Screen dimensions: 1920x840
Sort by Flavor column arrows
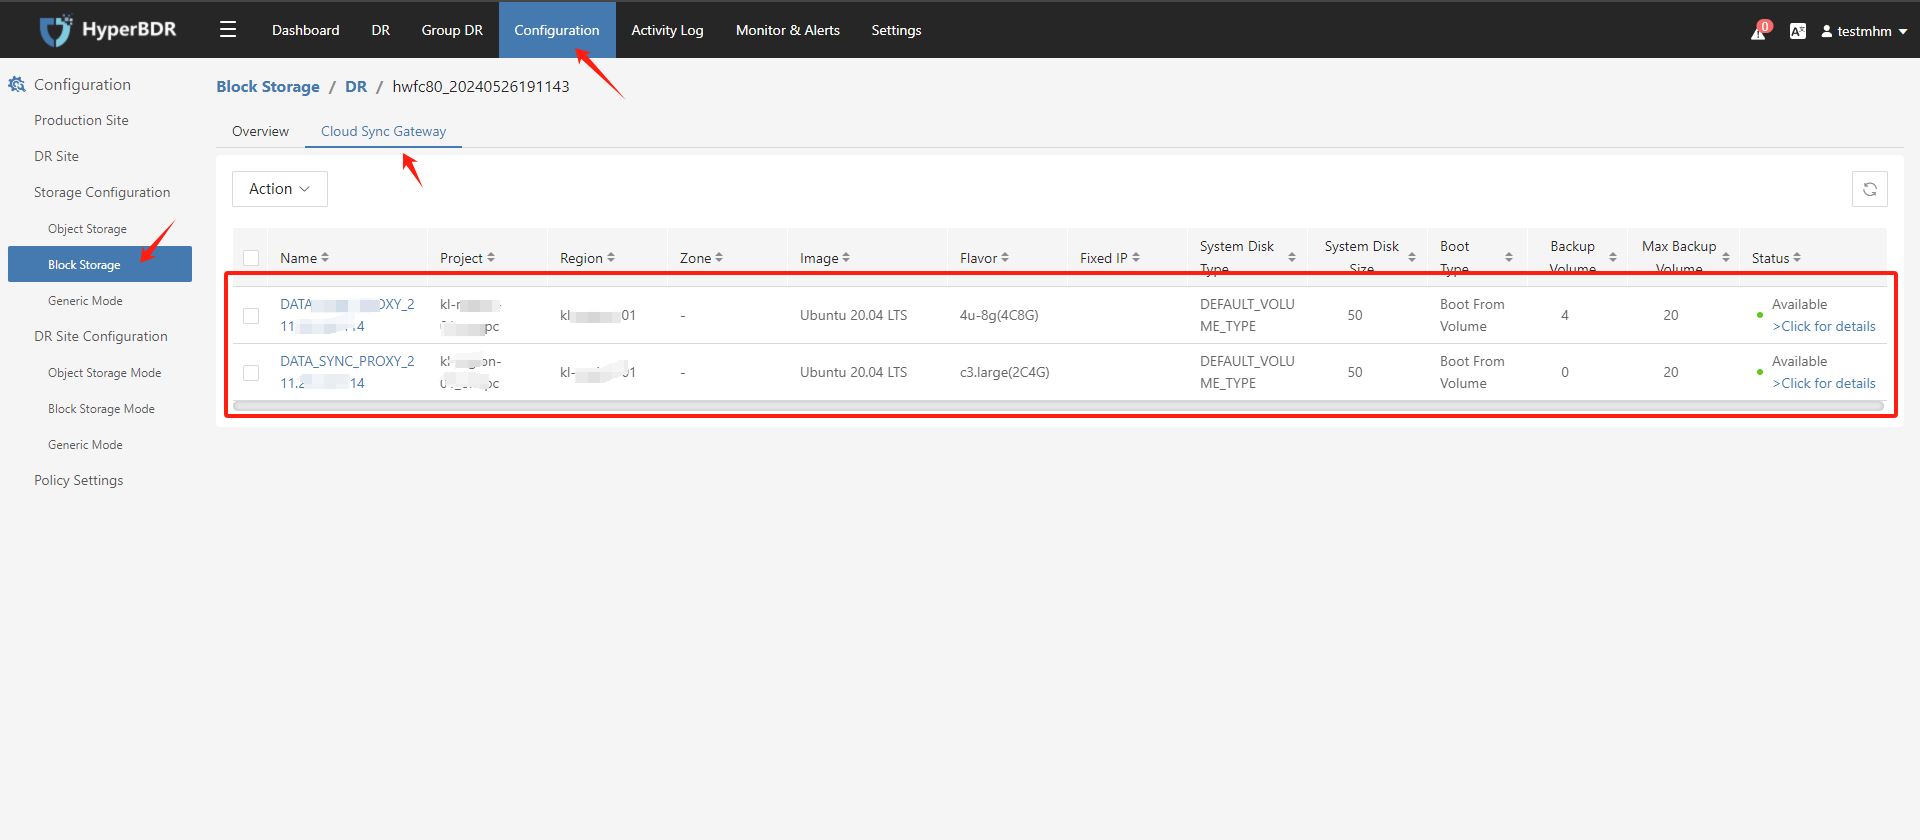pos(1005,258)
